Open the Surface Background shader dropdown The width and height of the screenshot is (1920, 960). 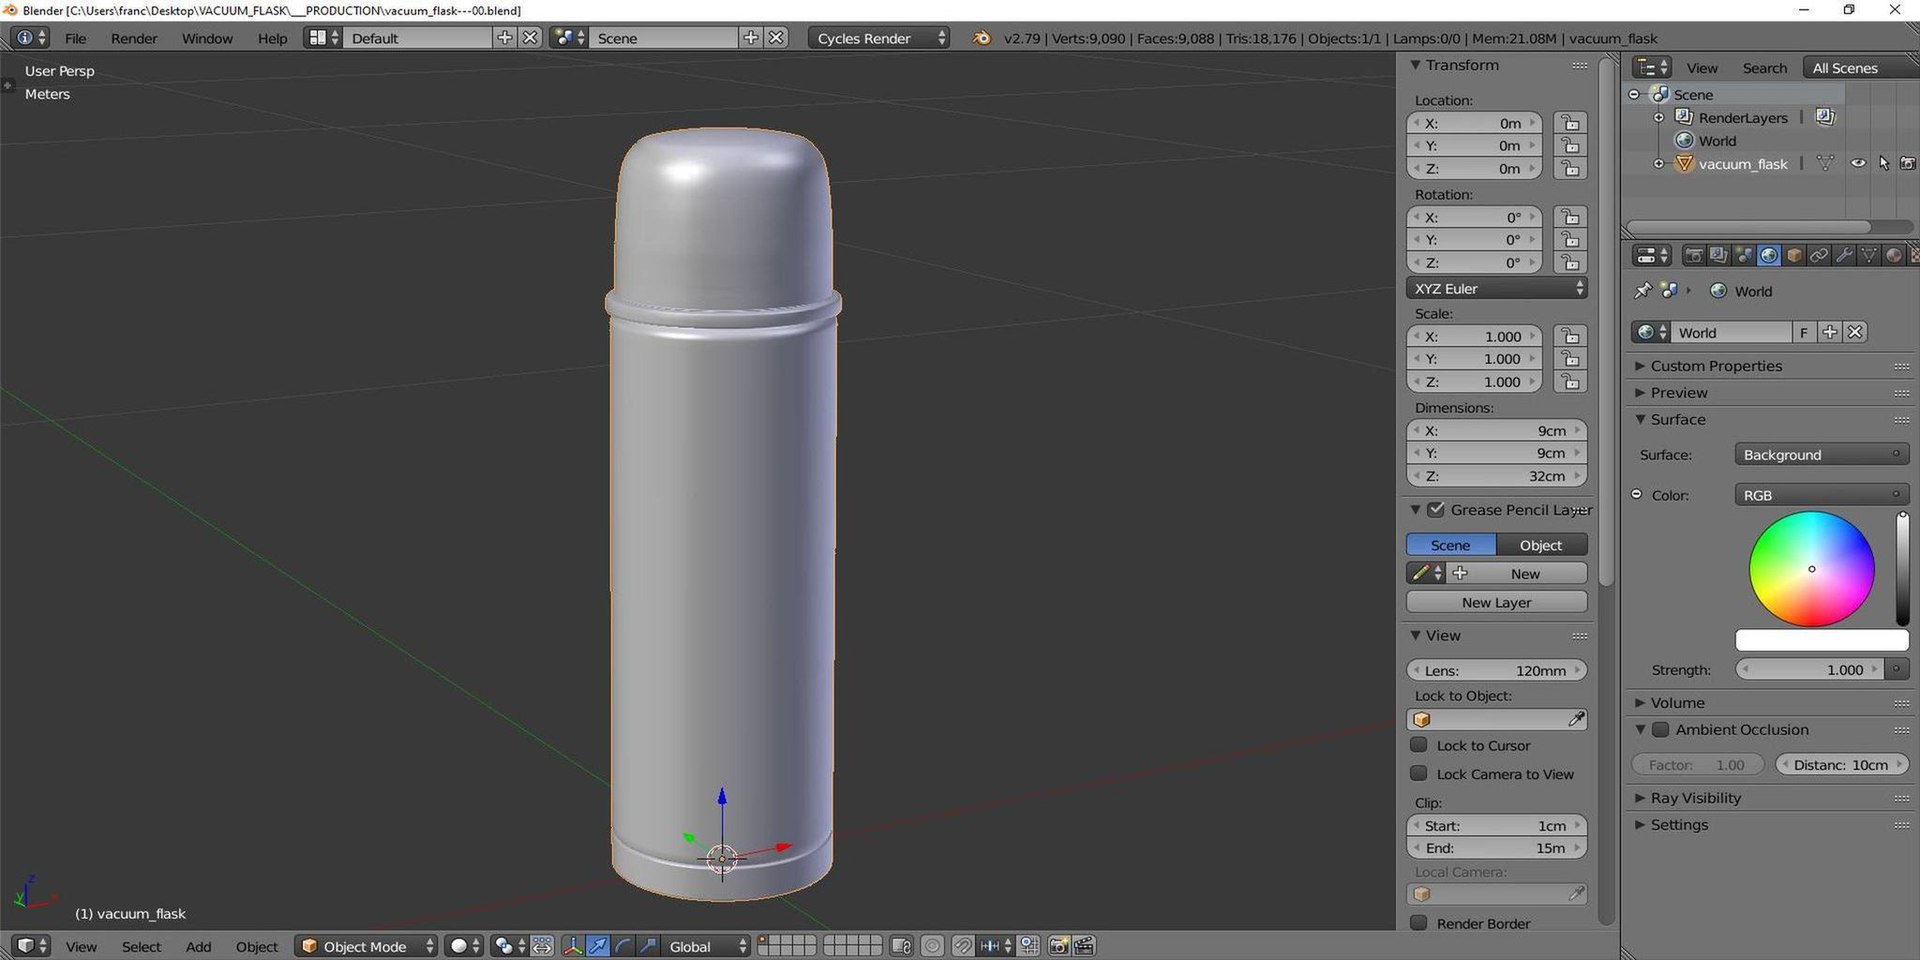pos(1821,454)
